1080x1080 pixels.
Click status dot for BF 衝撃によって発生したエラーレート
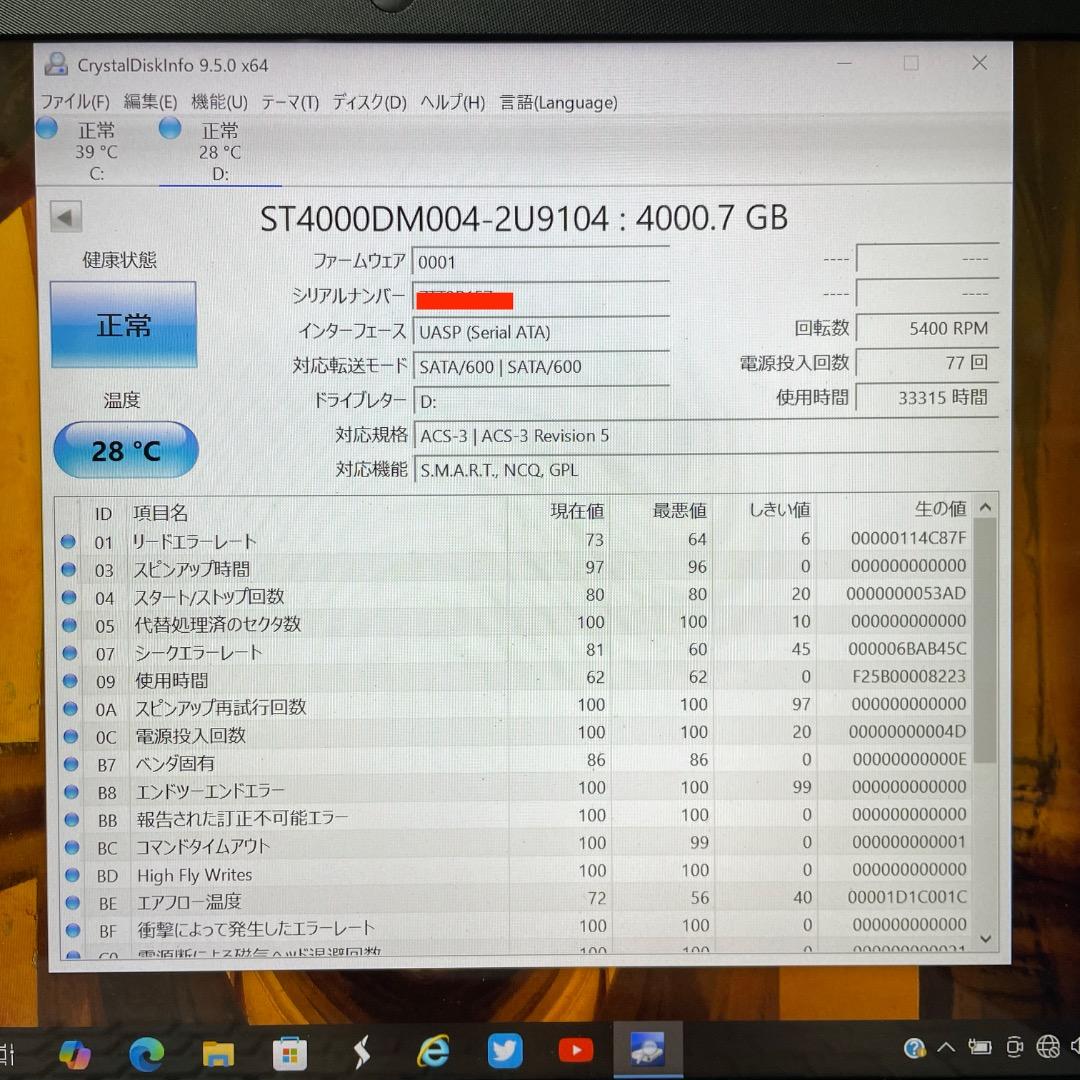click(73, 930)
